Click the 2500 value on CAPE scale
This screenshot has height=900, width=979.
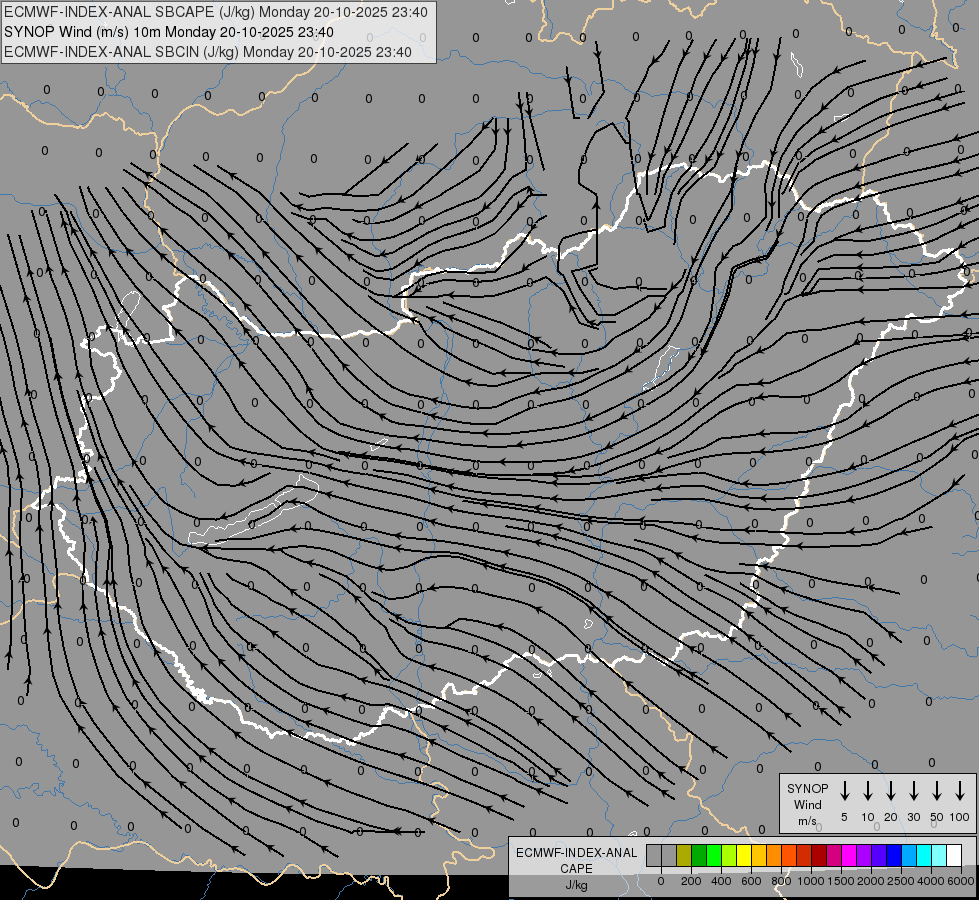(x=901, y=881)
